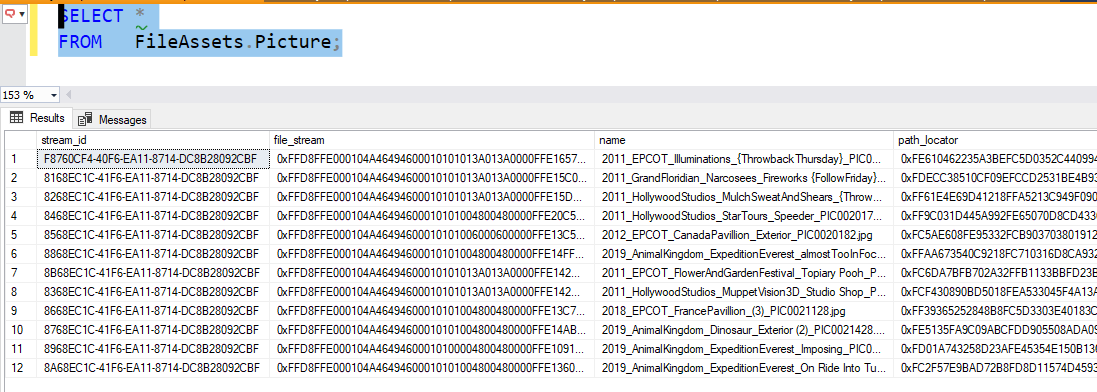Screen dimensions: 1097x392
Task: Select name cell 2019_AnimalKingdom_ExpeditionEverest_On Ride Into Tu
Action: (744, 367)
